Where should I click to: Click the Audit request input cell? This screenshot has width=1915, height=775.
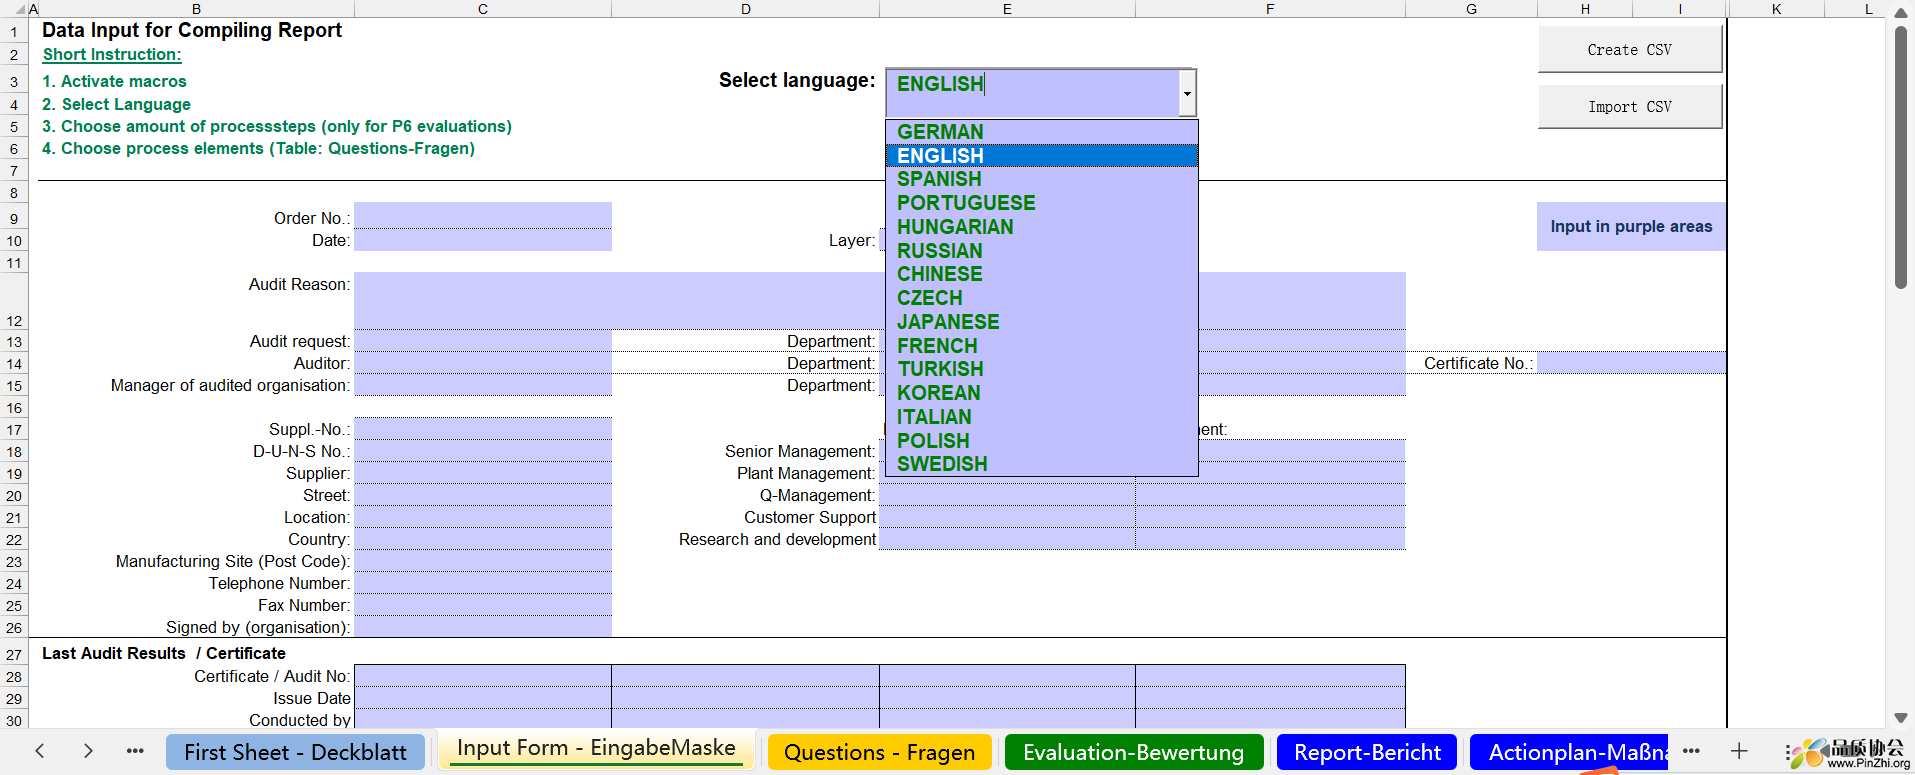click(x=483, y=341)
